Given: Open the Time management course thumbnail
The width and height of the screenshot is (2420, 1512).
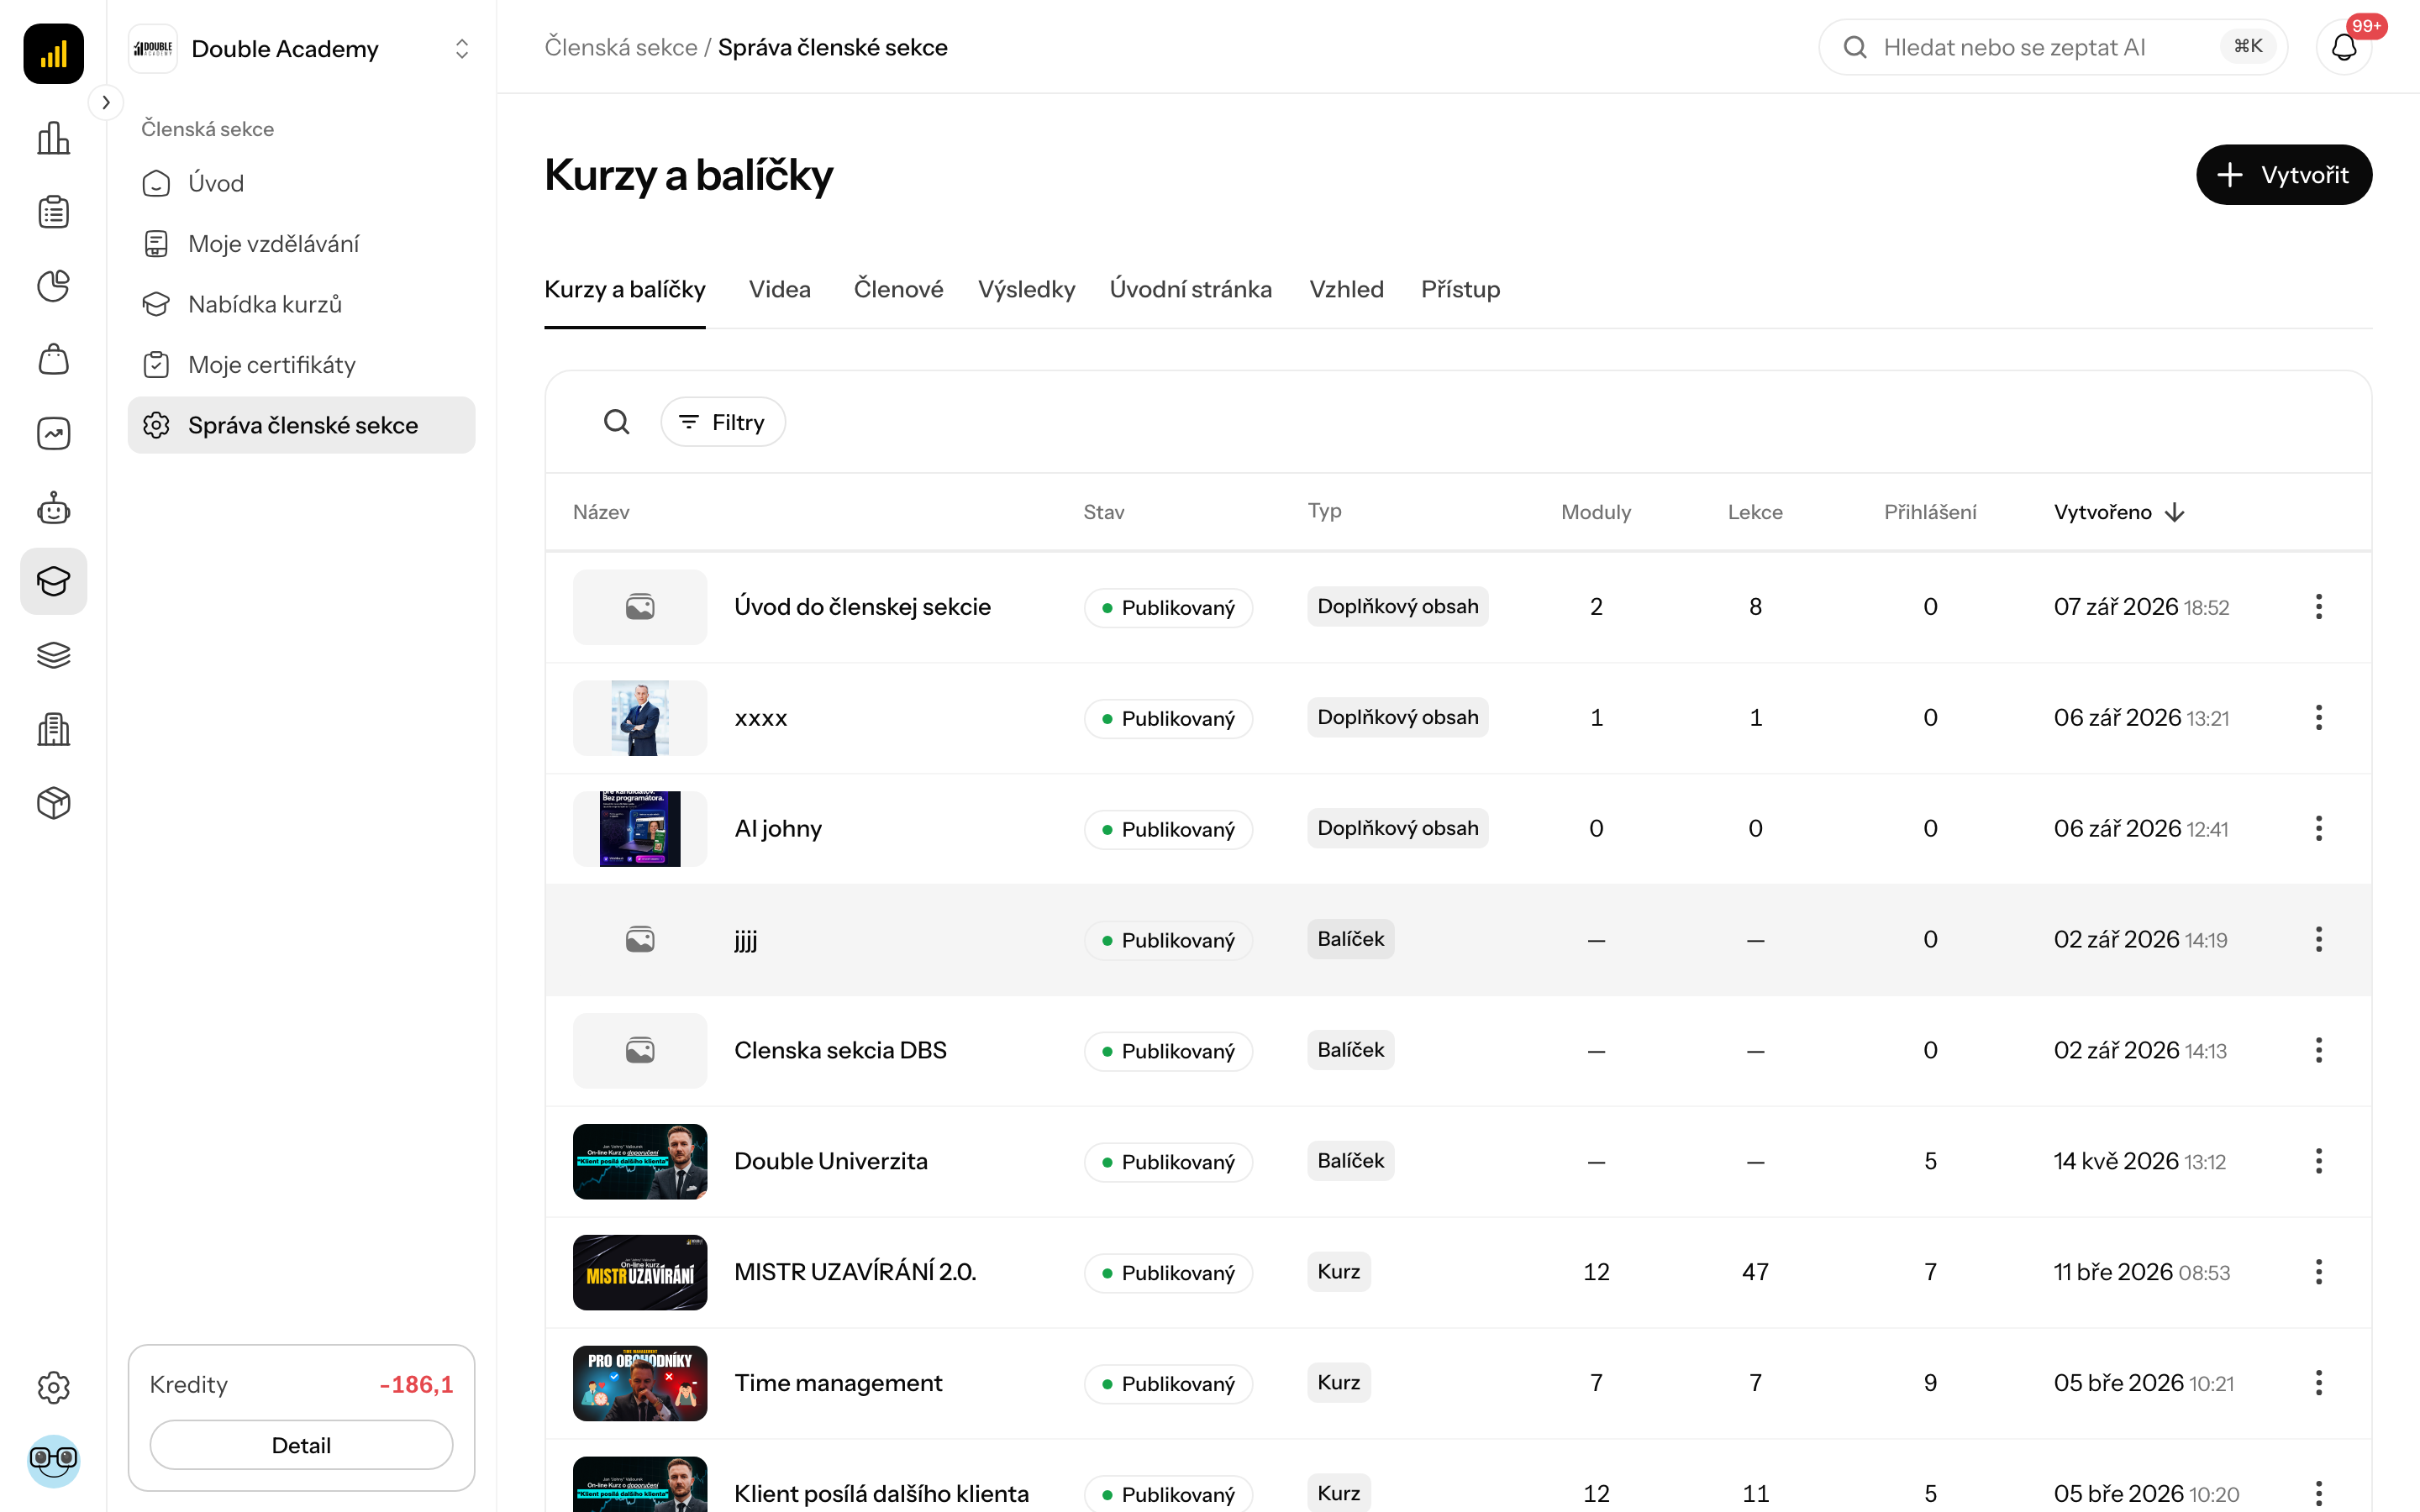Looking at the screenshot, I should tap(639, 1383).
